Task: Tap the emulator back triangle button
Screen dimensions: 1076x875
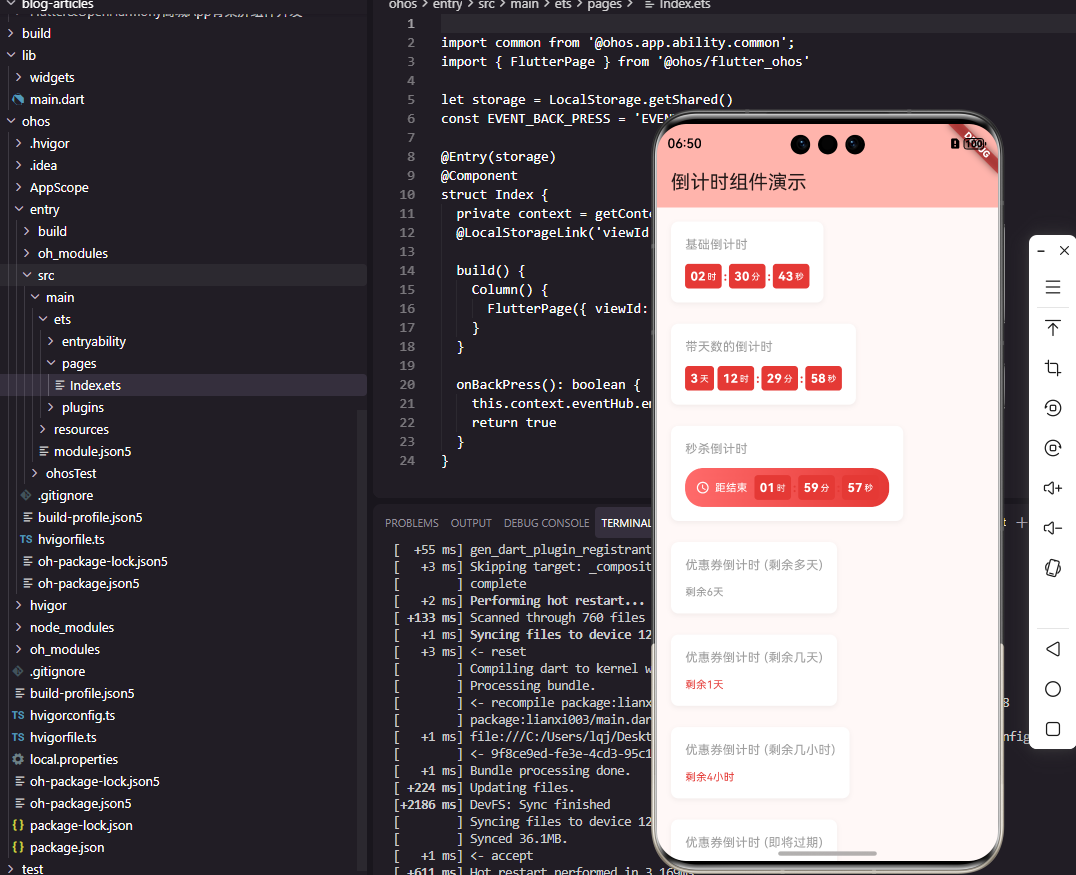Action: tap(1053, 649)
